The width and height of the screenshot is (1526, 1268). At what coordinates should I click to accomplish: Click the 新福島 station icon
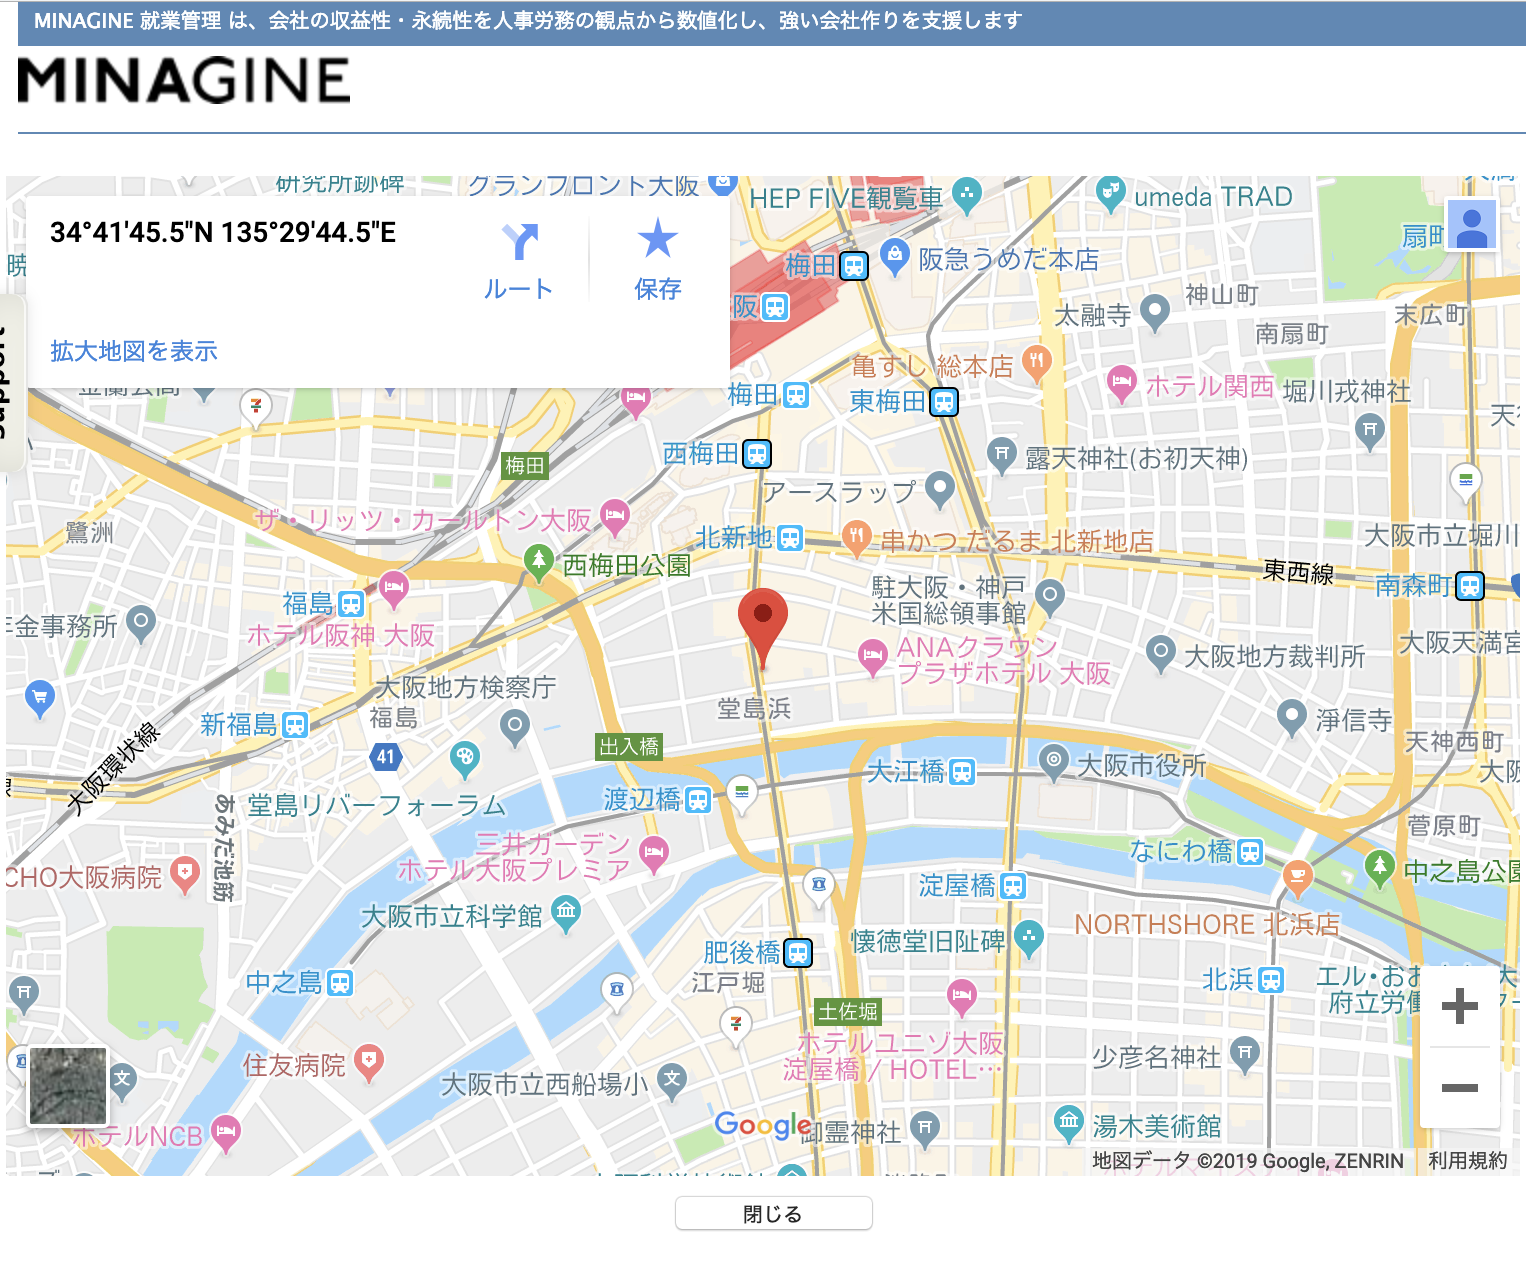[294, 725]
